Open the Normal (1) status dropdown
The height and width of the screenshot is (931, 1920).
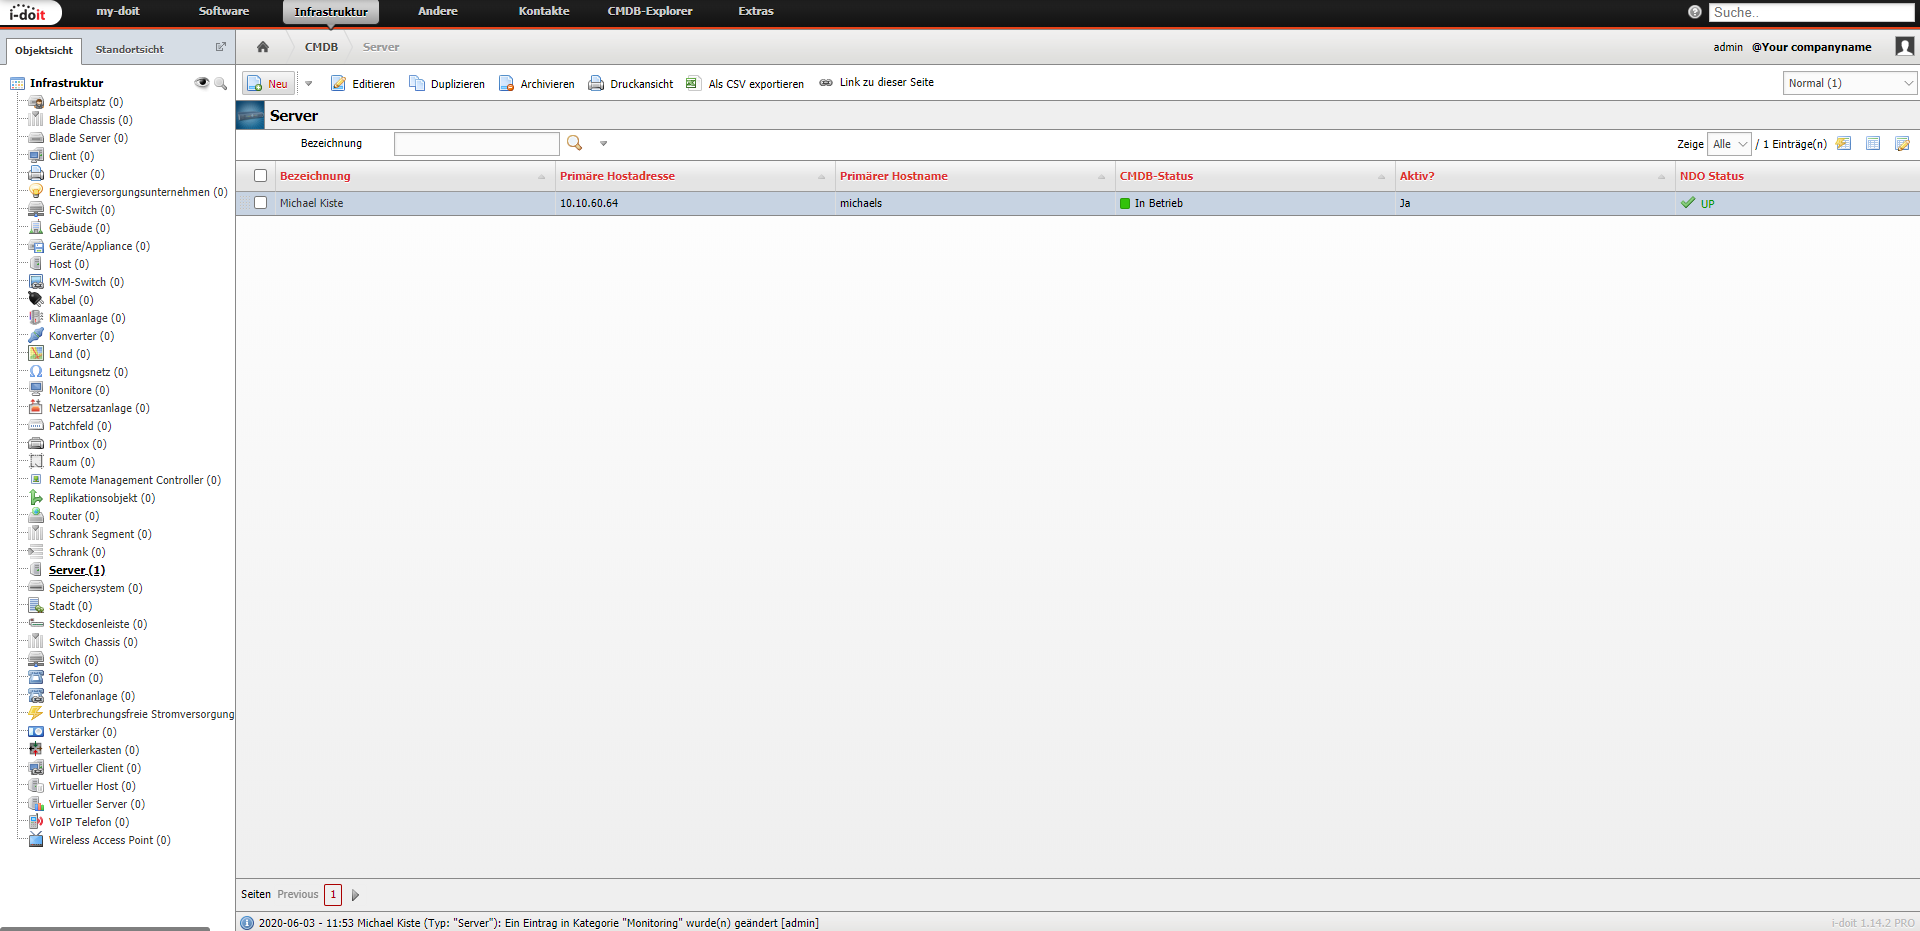pyautogui.click(x=1849, y=83)
